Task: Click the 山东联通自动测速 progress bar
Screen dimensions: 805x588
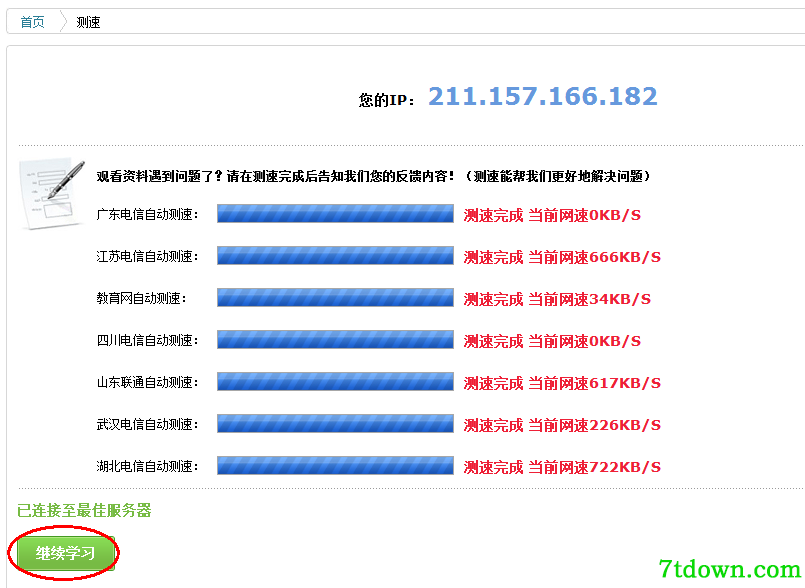Action: click(x=335, y=382)
